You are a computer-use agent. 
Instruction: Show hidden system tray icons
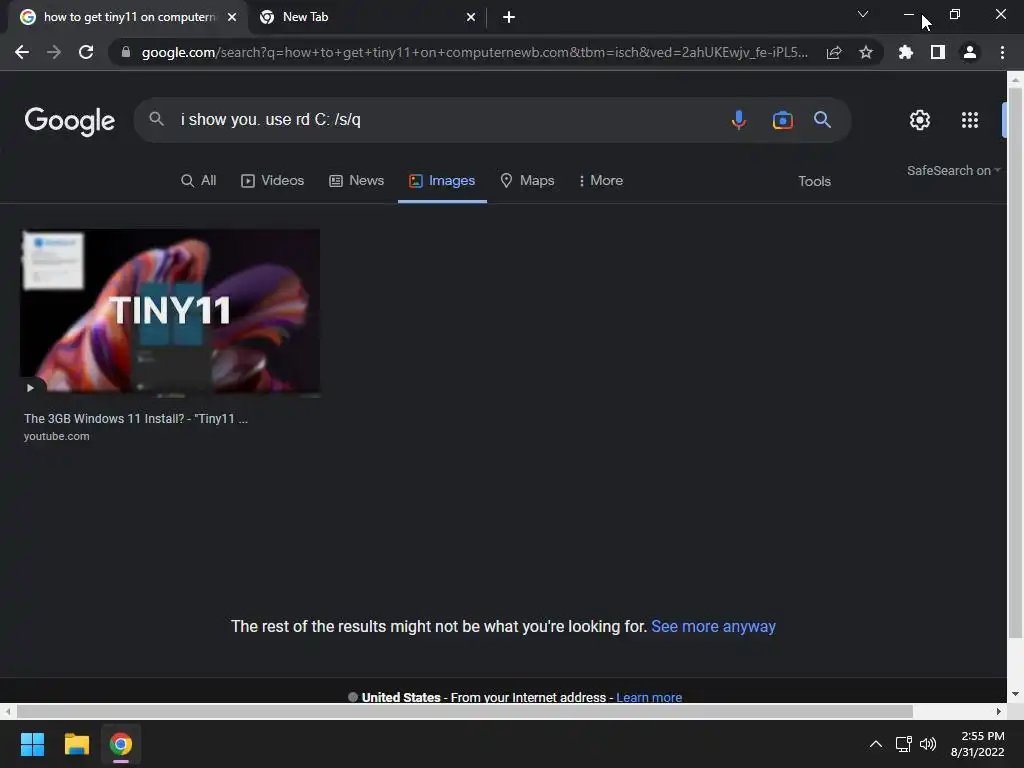pyautogui.click(x=876, y=744)
